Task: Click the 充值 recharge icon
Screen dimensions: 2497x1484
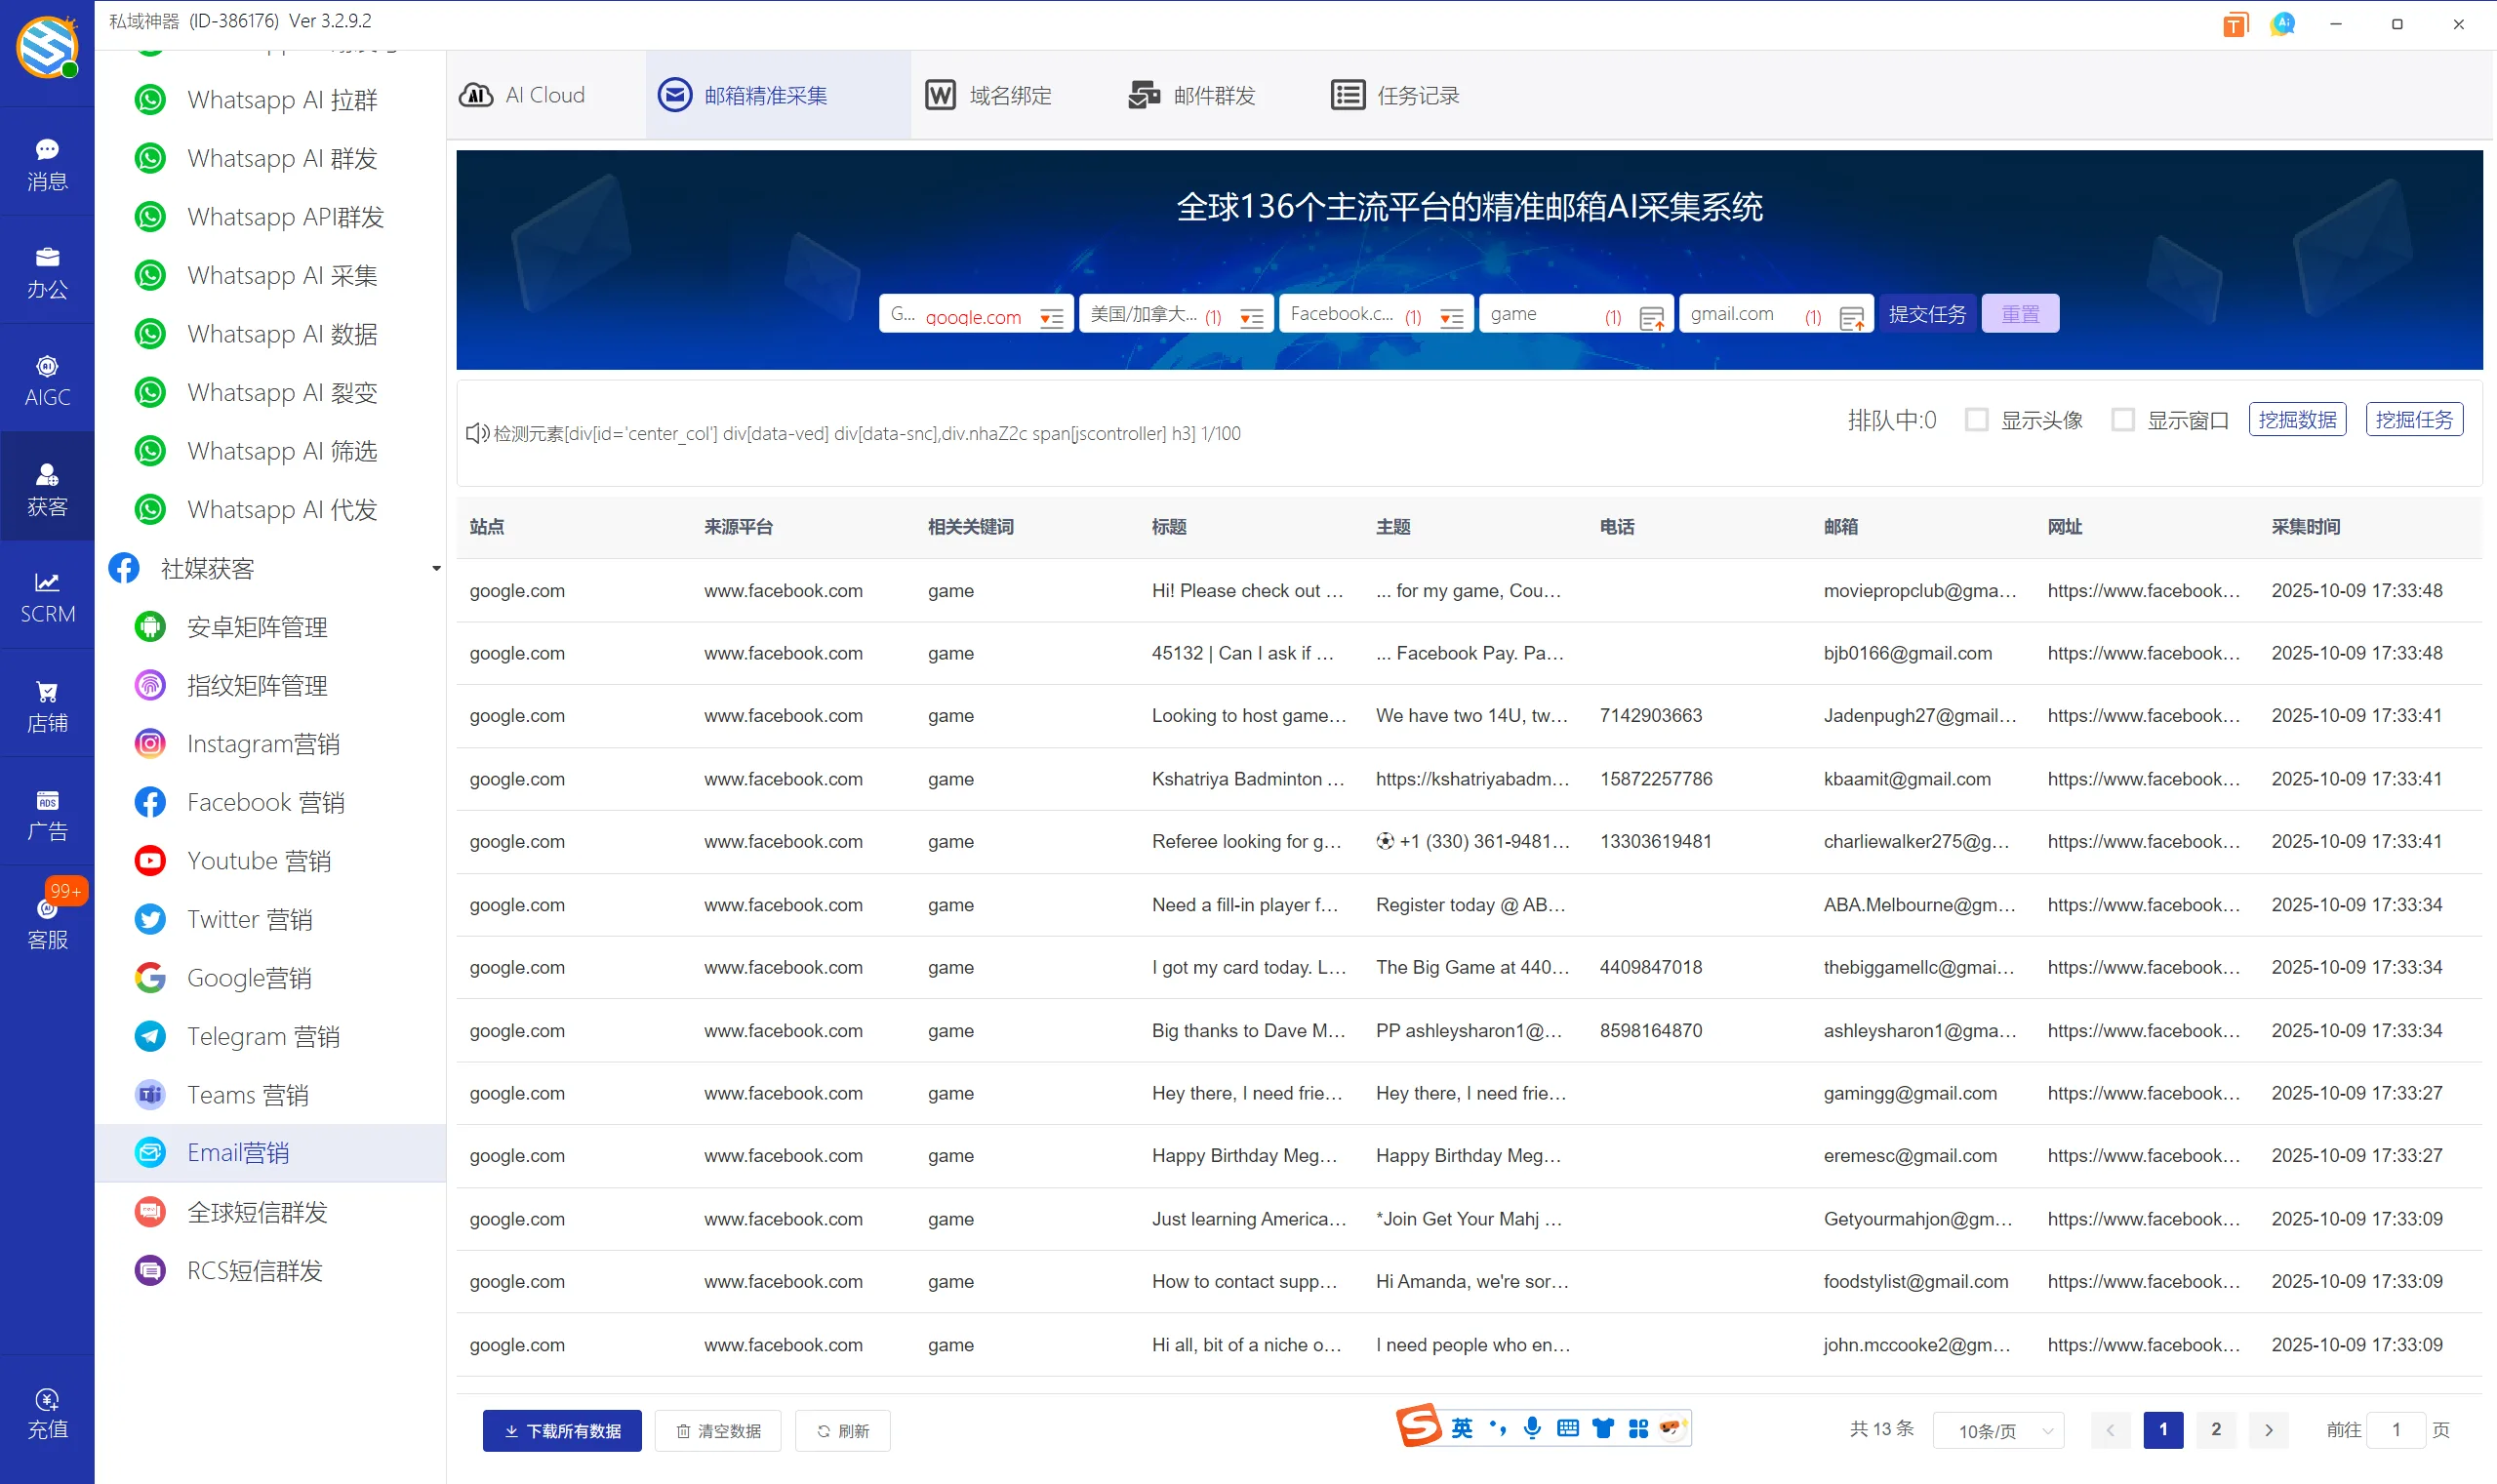Action: tap(47, 1412)
